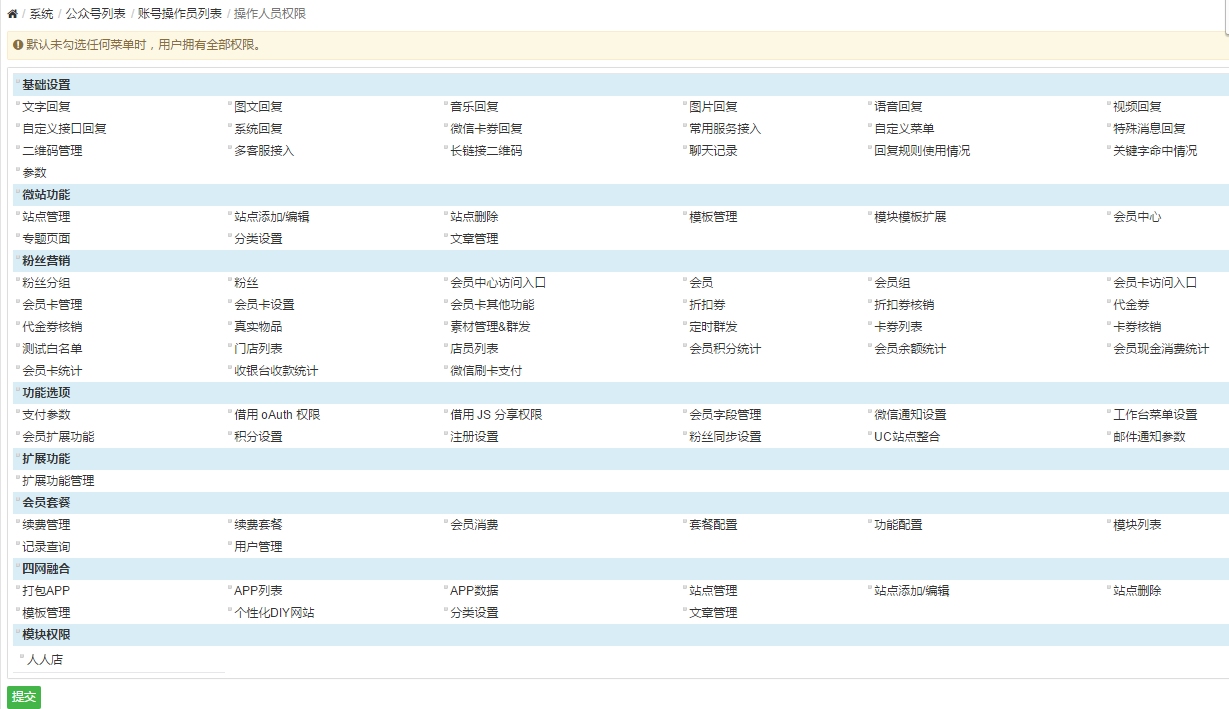1229x709 pixels.
Task: Check the 模块权限 group checkbox
Action: tap(18, 632)
